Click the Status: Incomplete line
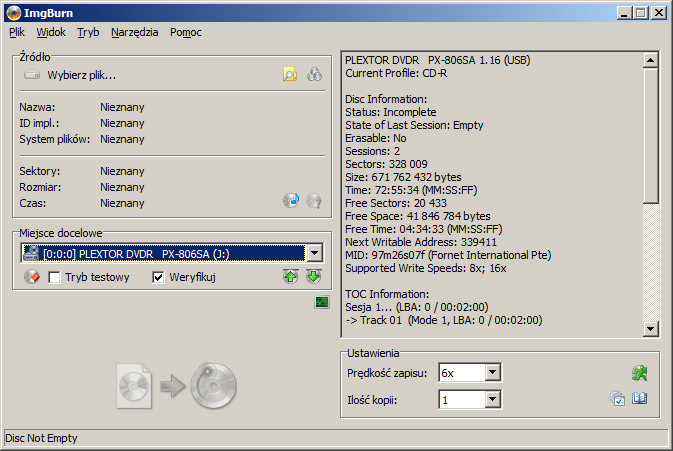 pos(391,112)
